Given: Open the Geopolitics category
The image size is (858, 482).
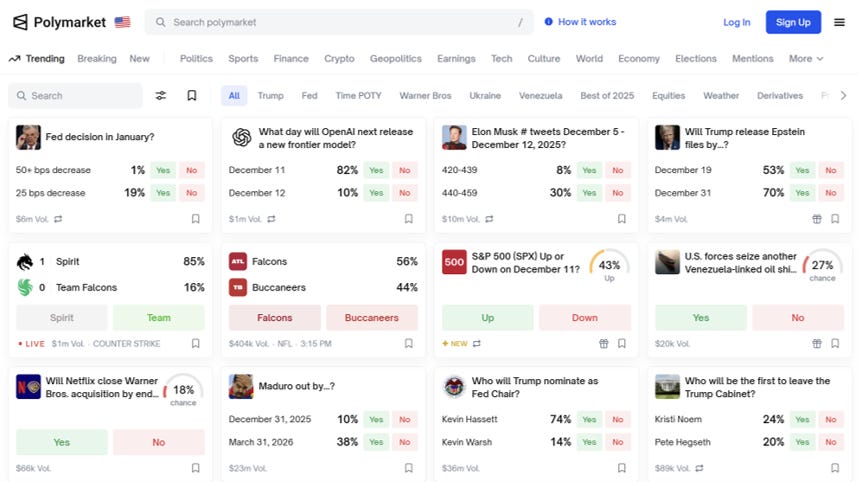Looking at the screenshot, I should [396, 59].
